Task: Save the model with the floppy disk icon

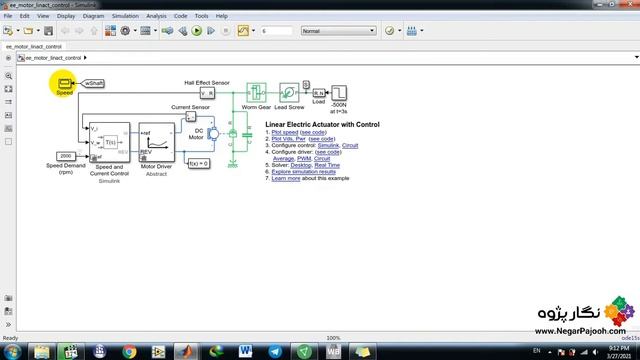Action: tap(49, 31)
